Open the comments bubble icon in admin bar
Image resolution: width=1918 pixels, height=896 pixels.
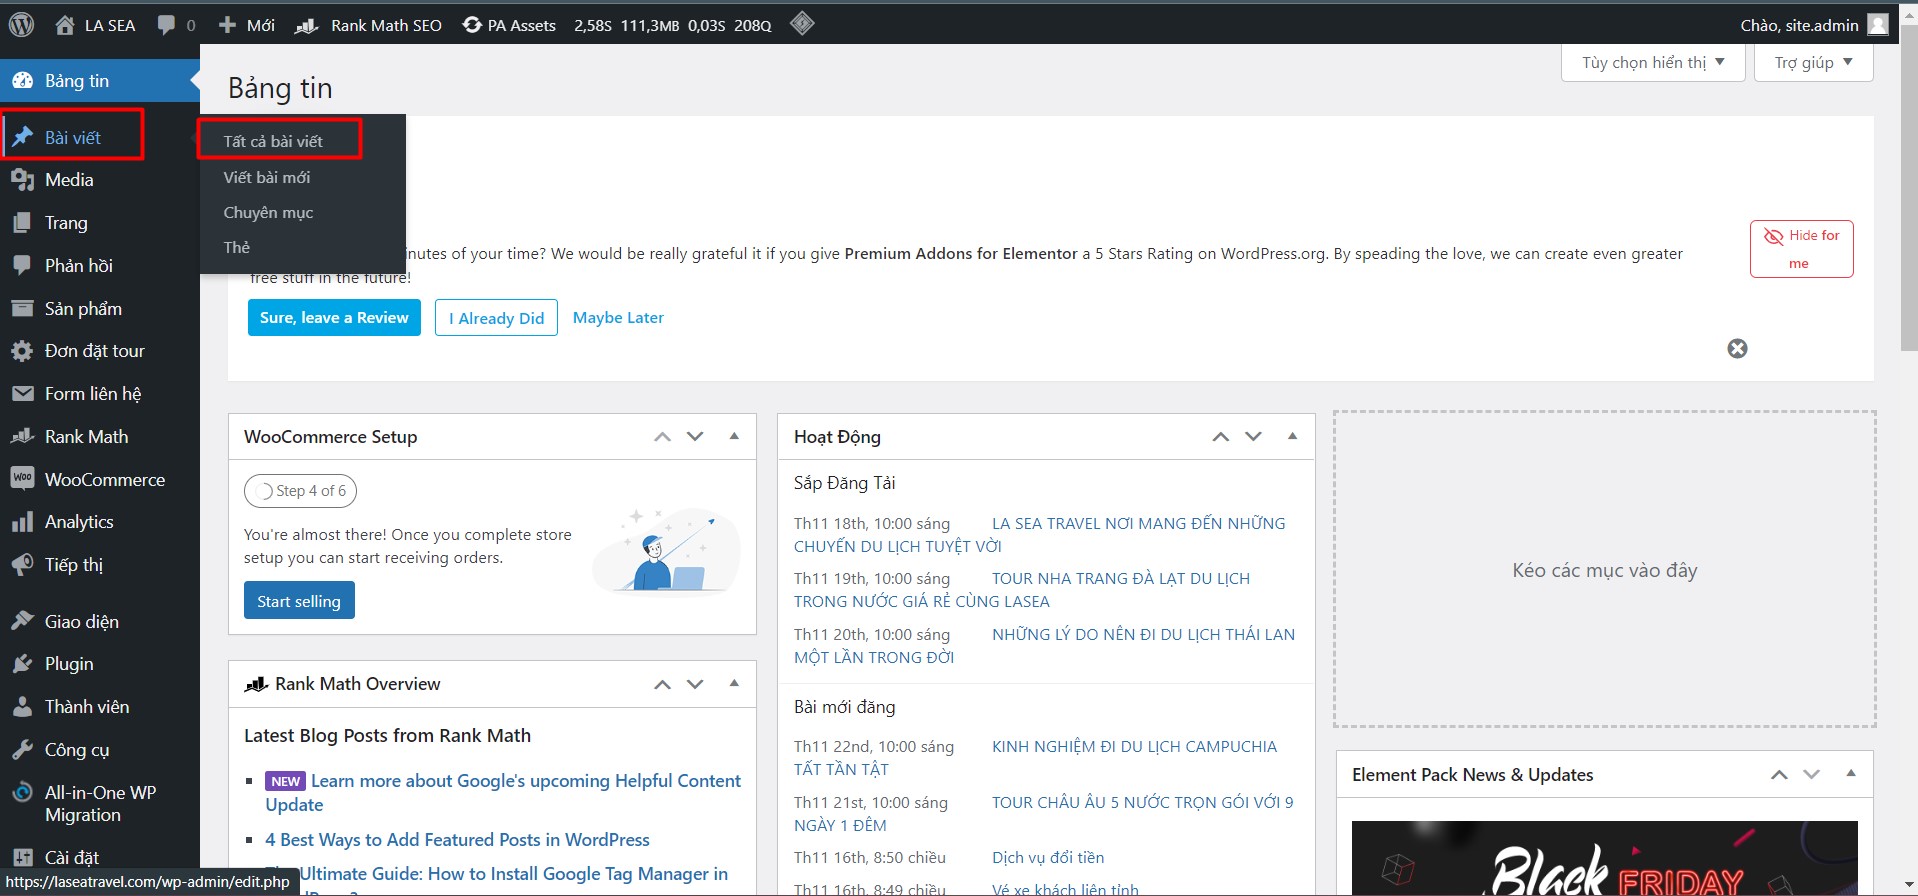166,25
